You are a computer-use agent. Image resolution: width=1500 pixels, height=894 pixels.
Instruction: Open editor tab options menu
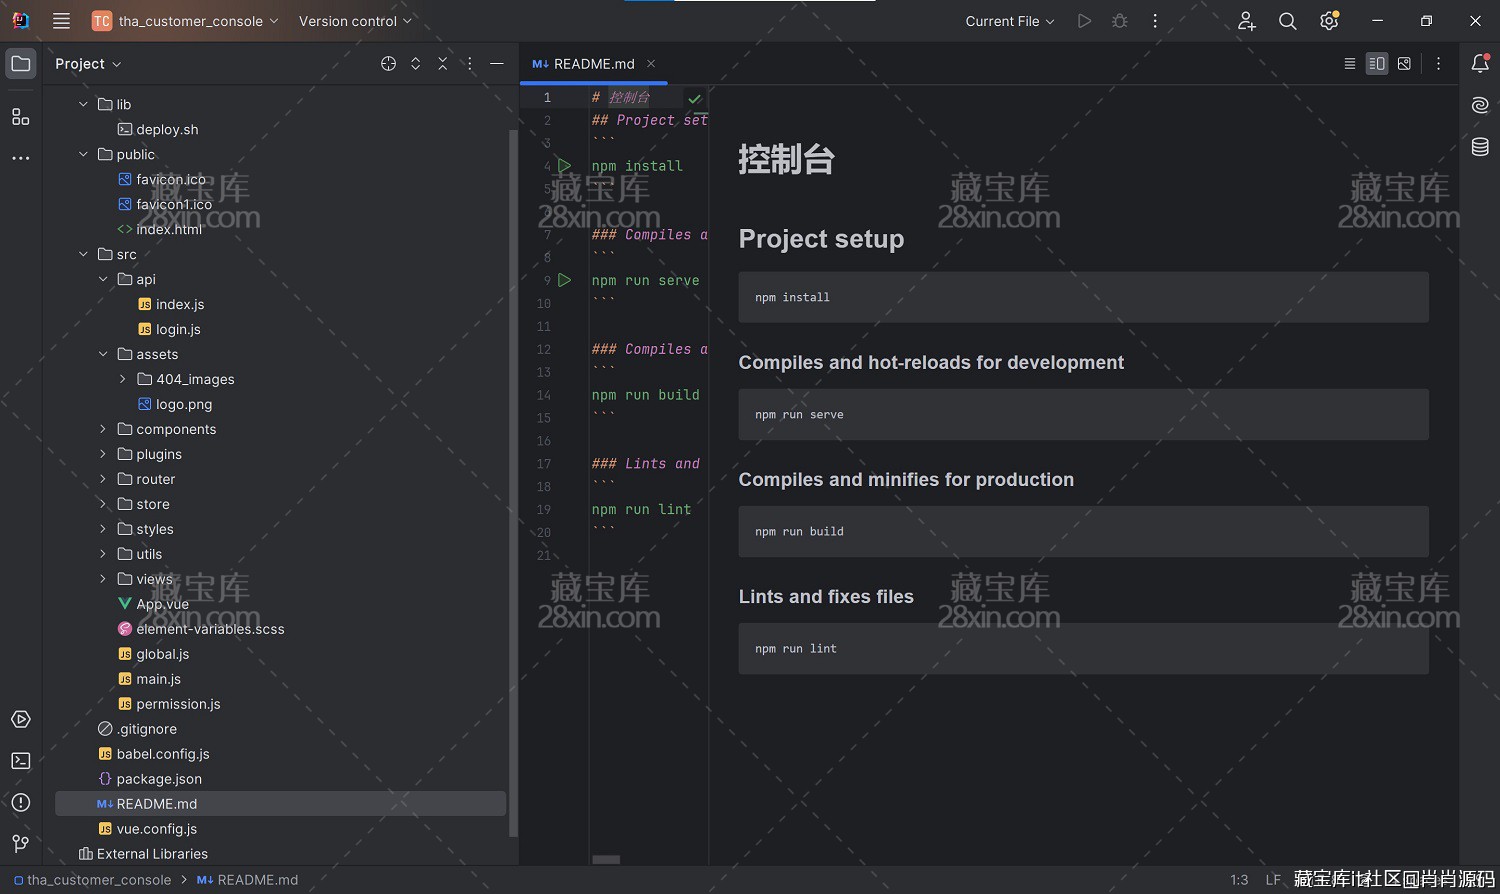[1439, 64]
